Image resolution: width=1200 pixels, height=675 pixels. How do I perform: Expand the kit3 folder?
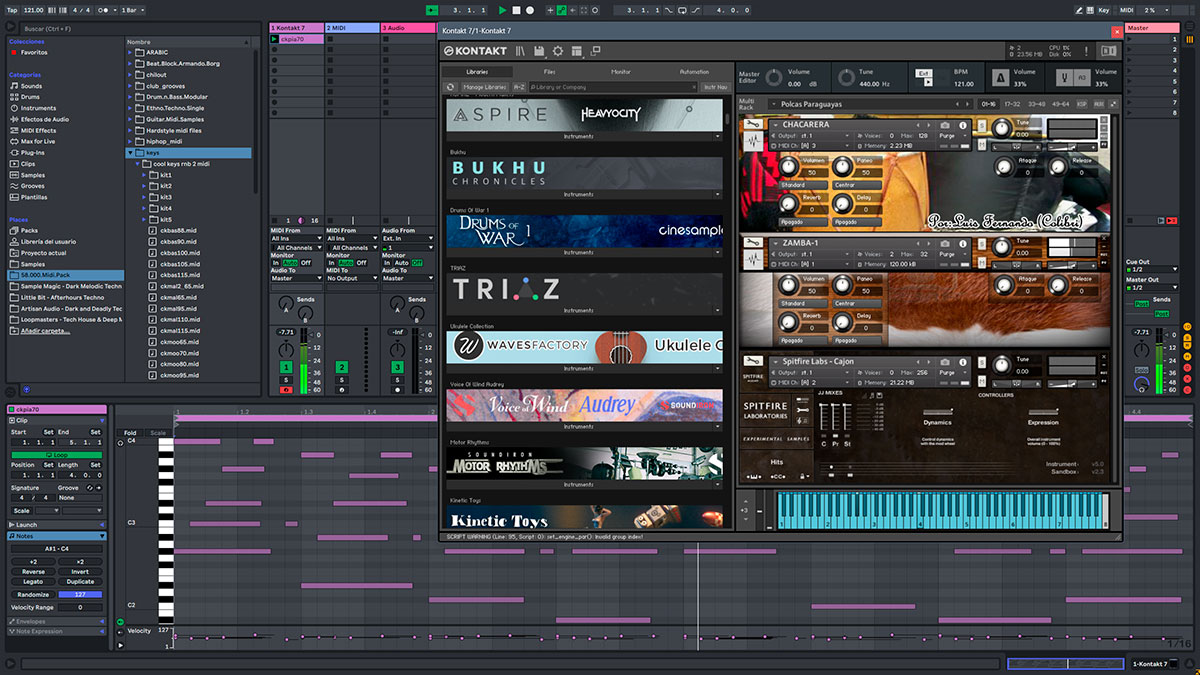[x=145, y=197]
